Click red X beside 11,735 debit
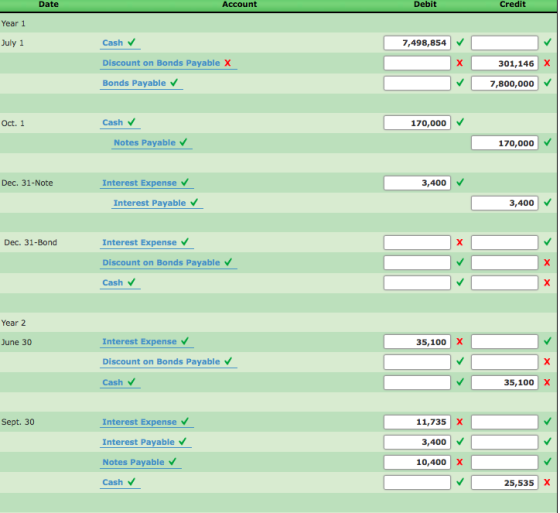 (x=460, y=422)
